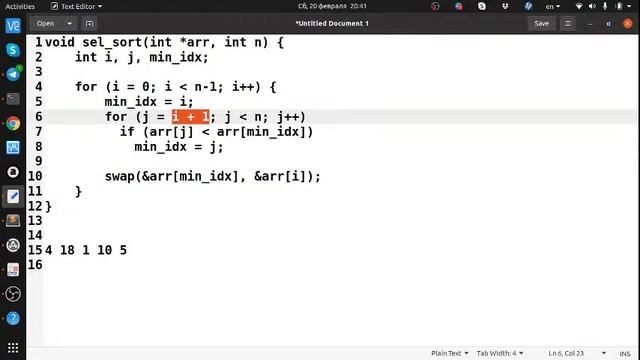Open the Terminal from the dock
640x360 pixels.
point(13,98)
